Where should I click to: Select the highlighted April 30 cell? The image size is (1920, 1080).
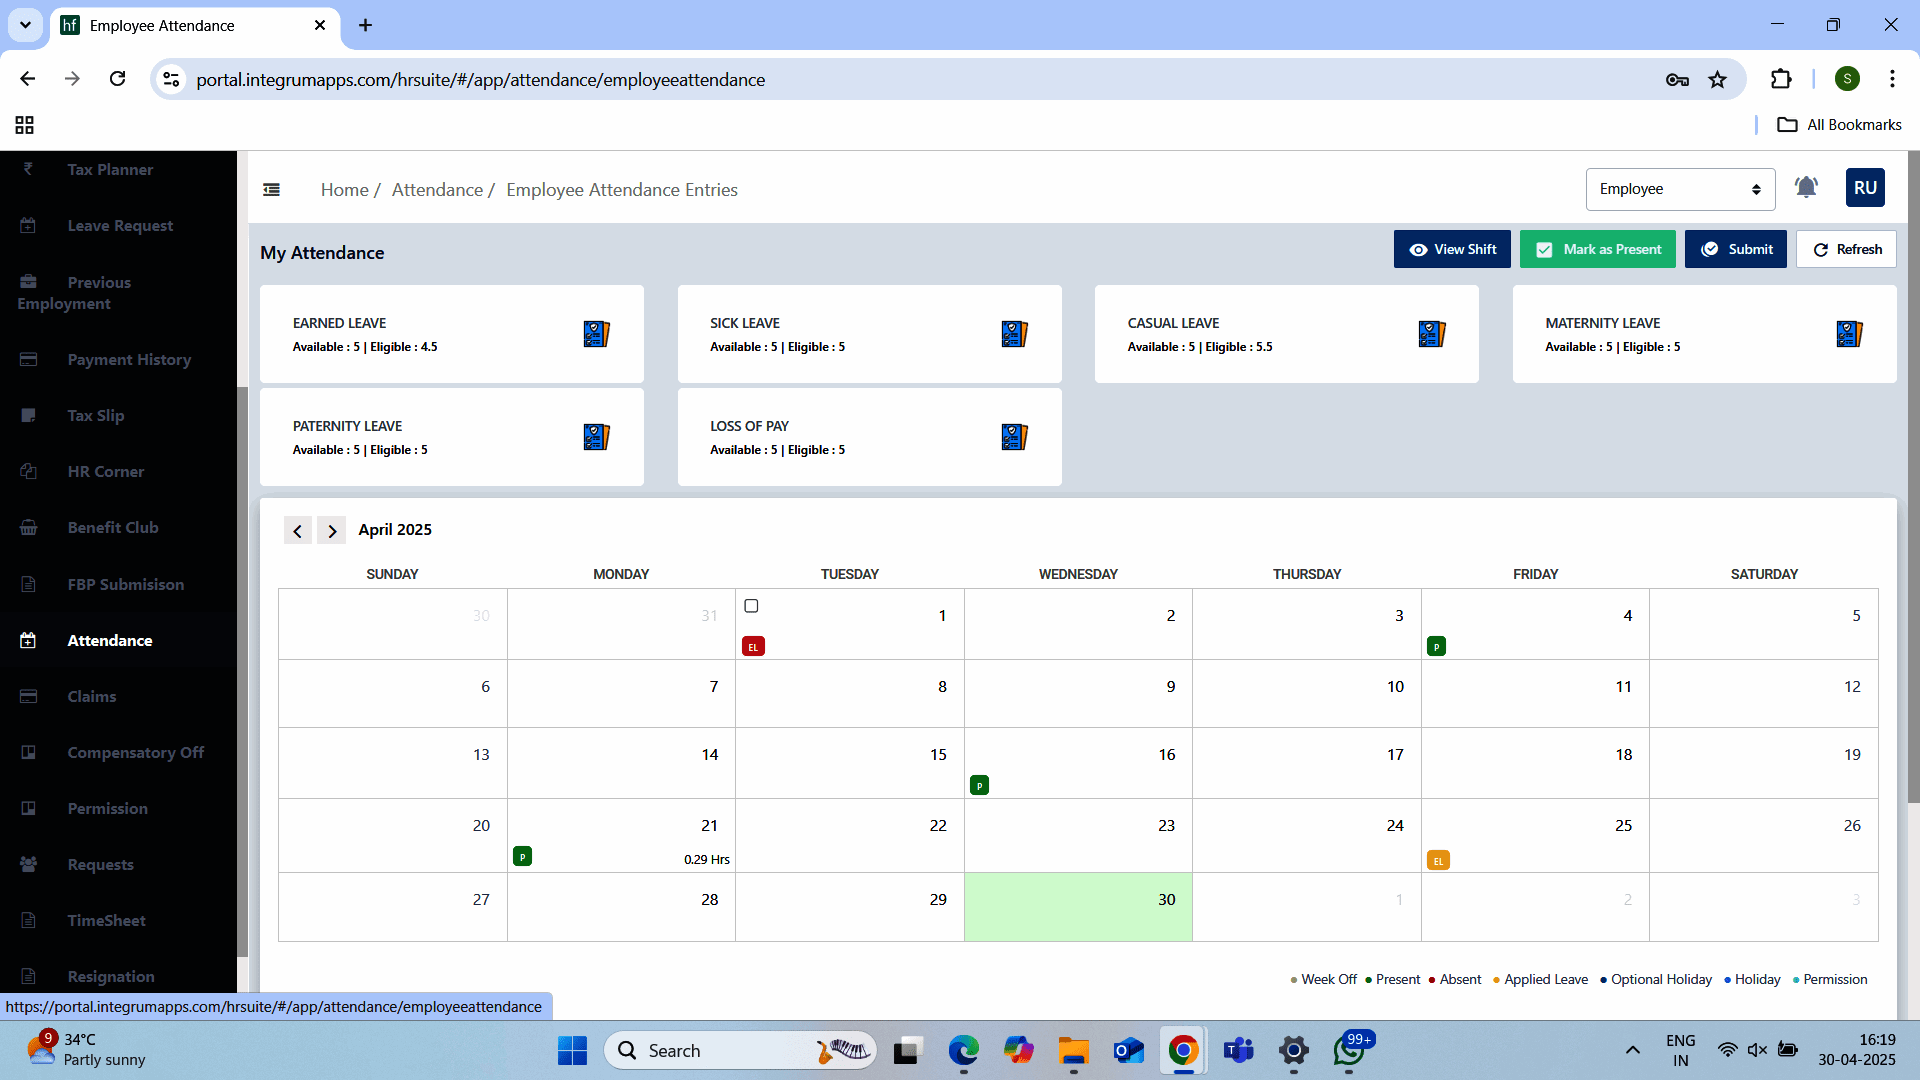(1077, 906)
